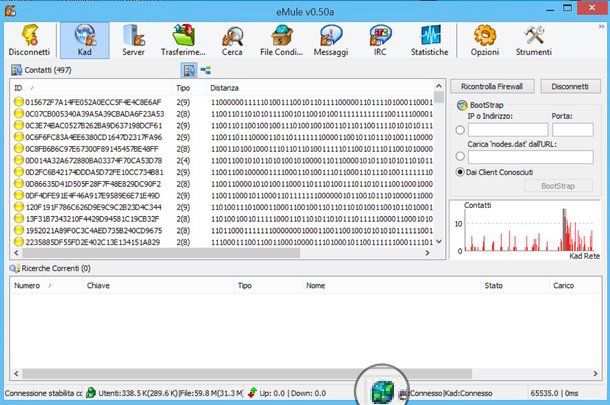Screen dimensions: 610x405
Task: Go to Trasferimenti toolbar icon
Action: (183, 40)
